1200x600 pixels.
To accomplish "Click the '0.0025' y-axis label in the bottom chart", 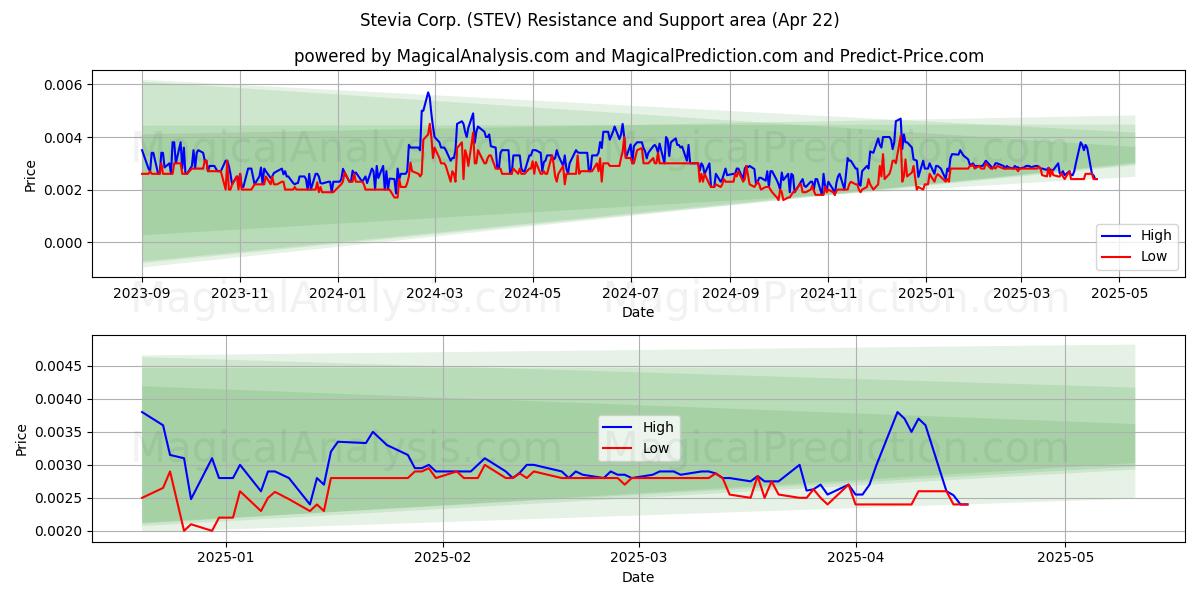I will tap(59, 498).
